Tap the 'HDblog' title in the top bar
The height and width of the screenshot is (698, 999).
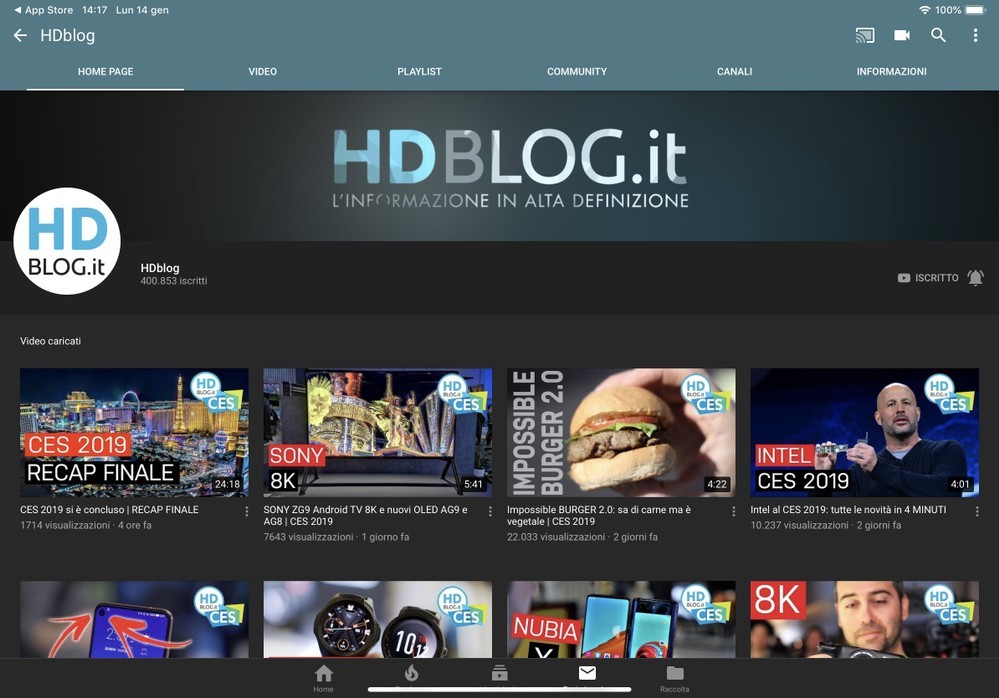[68, 36]
